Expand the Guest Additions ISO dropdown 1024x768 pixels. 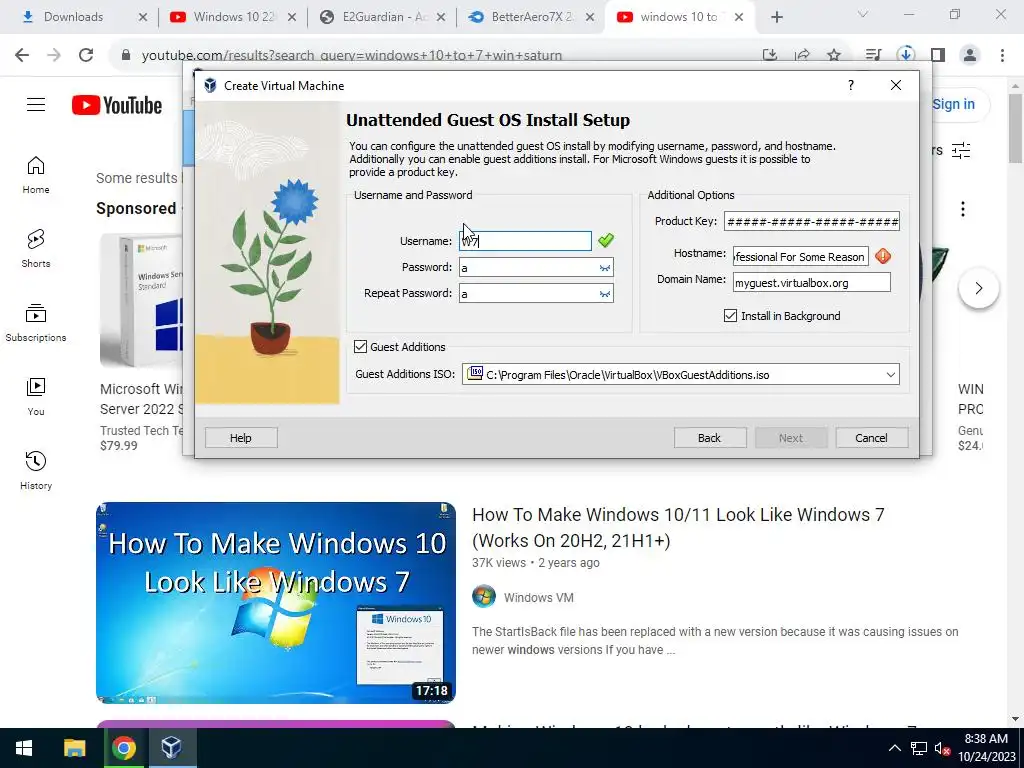tap(890, 375)
